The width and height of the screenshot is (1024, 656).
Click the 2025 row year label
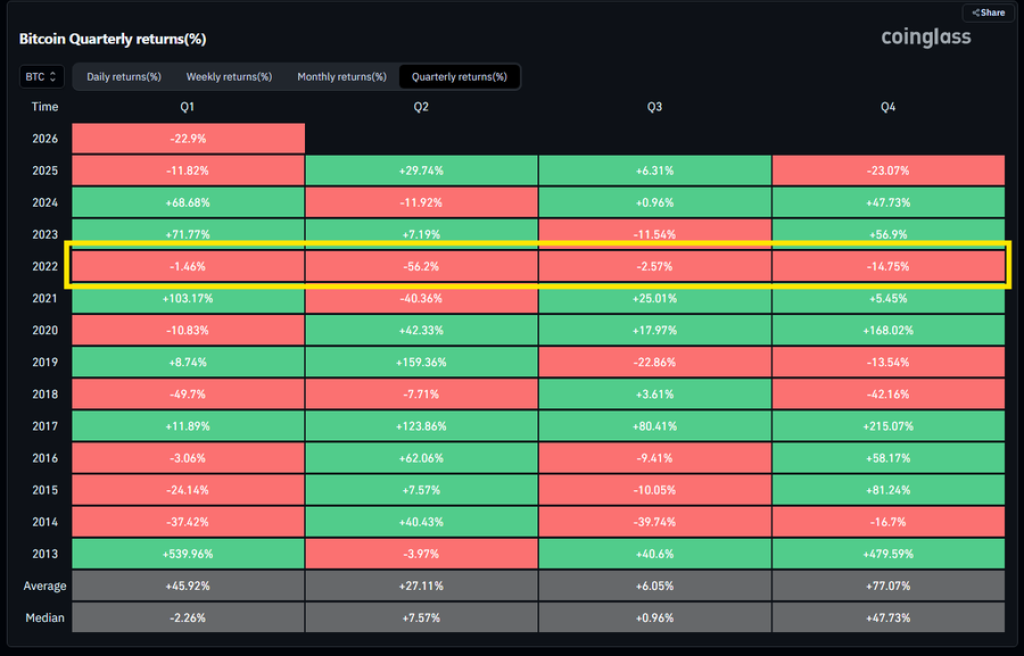(45, 171)
